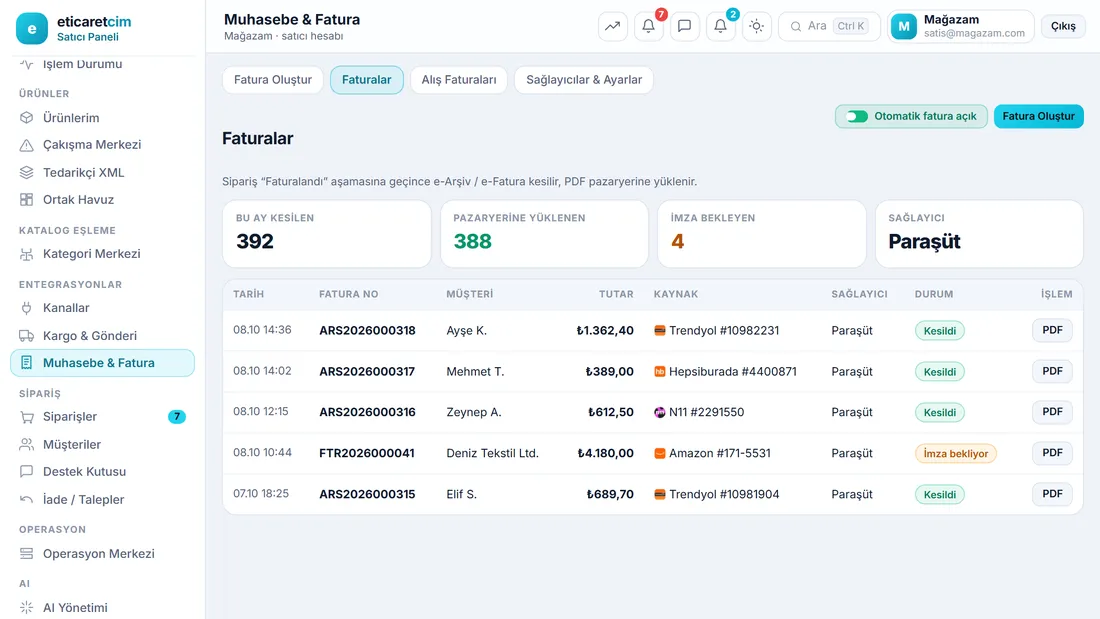
Task: Open the trend chart icon in header
Action: tap(612, 26)
